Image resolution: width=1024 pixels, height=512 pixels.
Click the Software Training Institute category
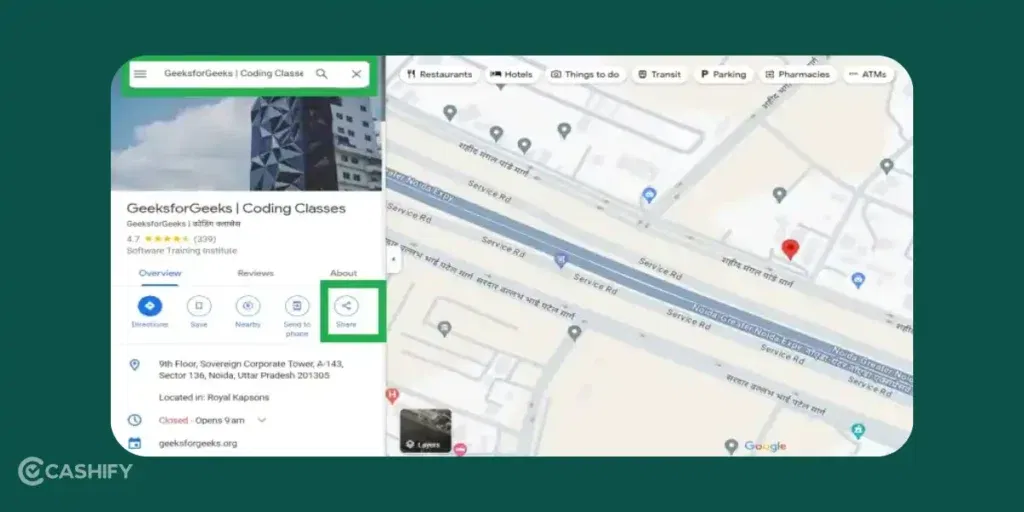(182, 251)
